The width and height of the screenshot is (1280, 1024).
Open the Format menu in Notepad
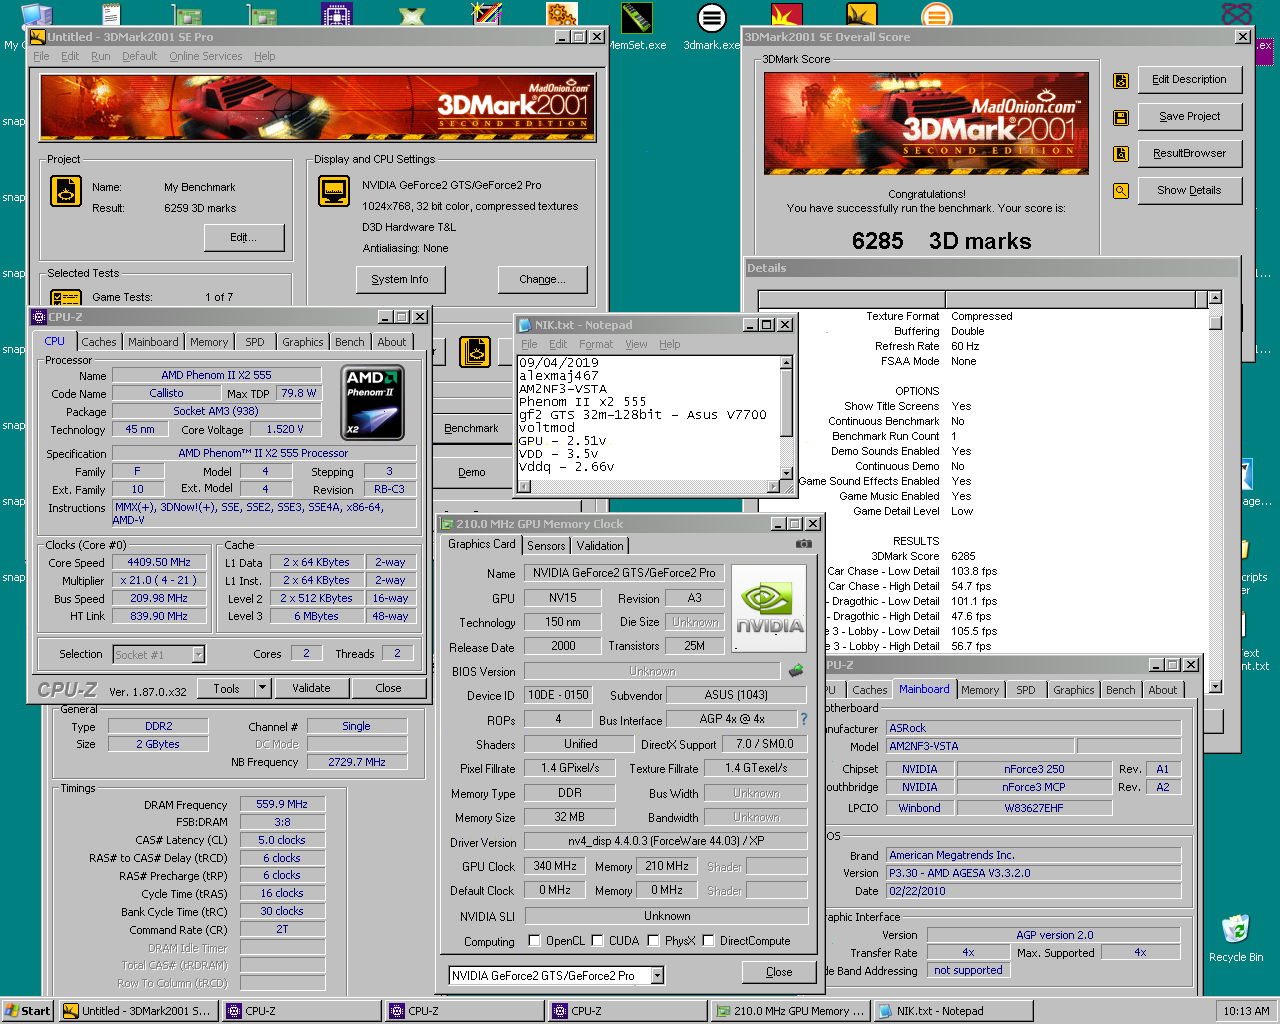596,344
